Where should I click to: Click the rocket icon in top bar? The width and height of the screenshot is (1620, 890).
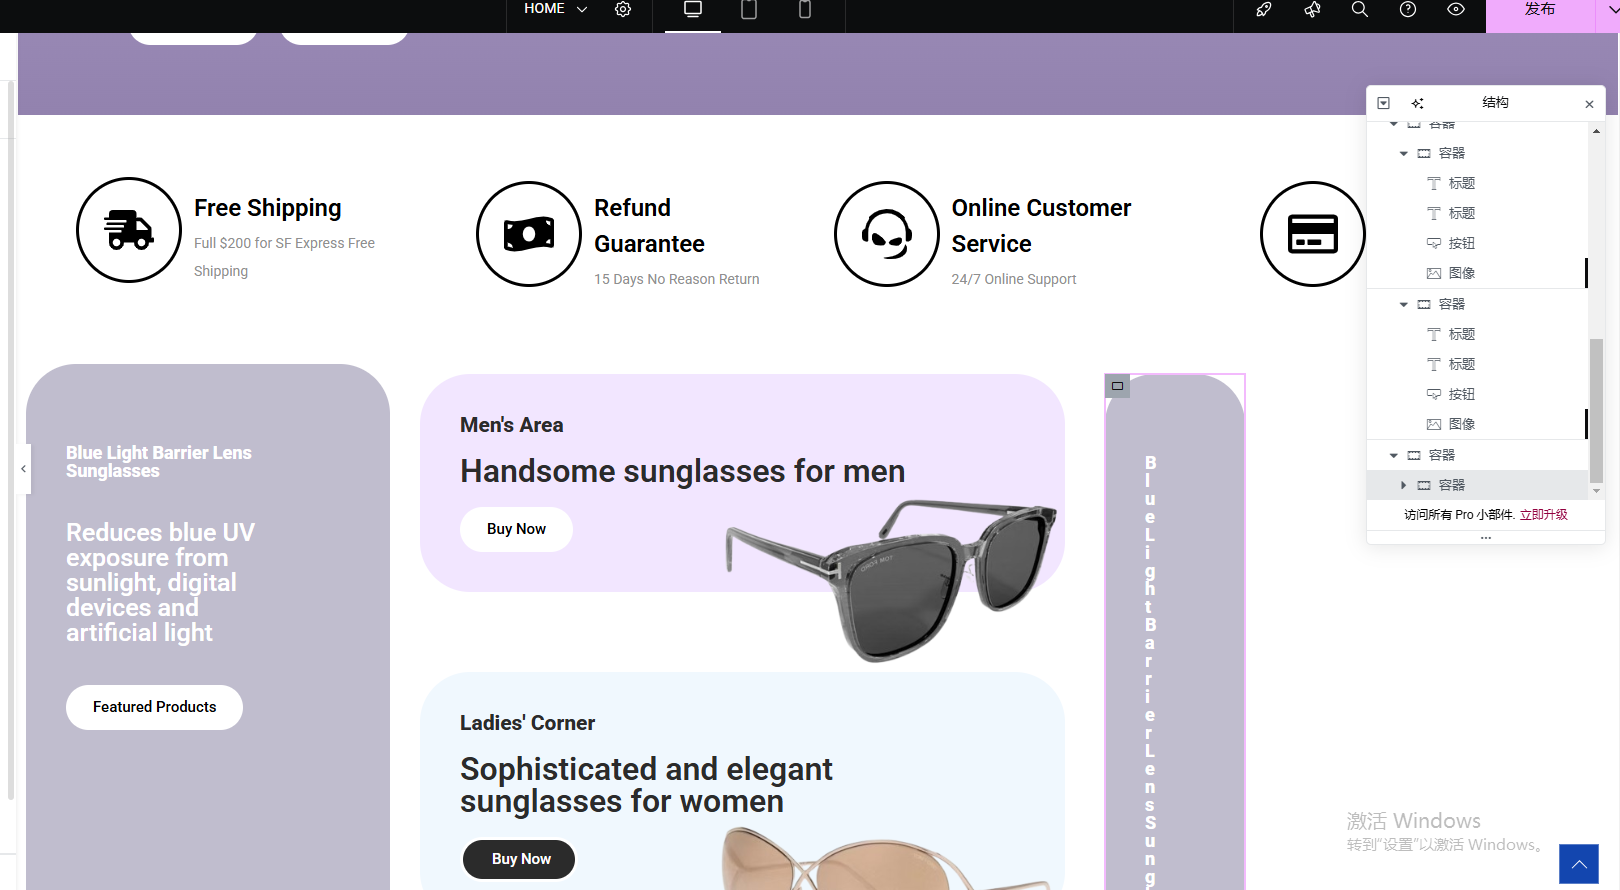tap(1264, 10)
